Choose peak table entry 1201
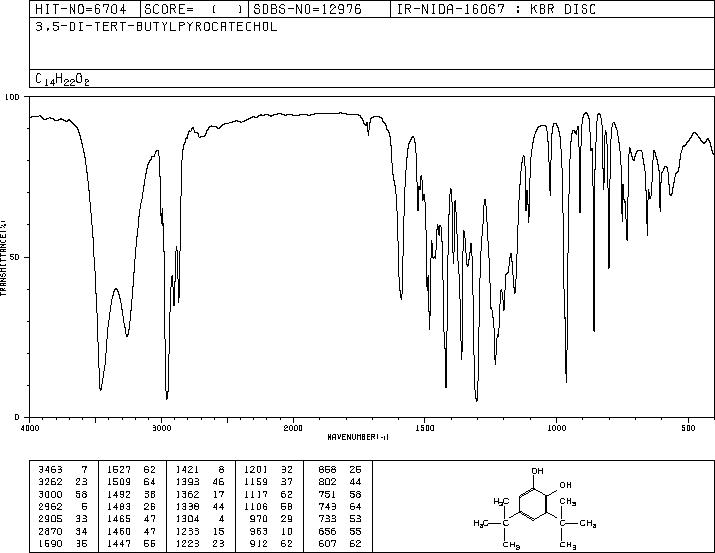 click(x=269, y=470)
